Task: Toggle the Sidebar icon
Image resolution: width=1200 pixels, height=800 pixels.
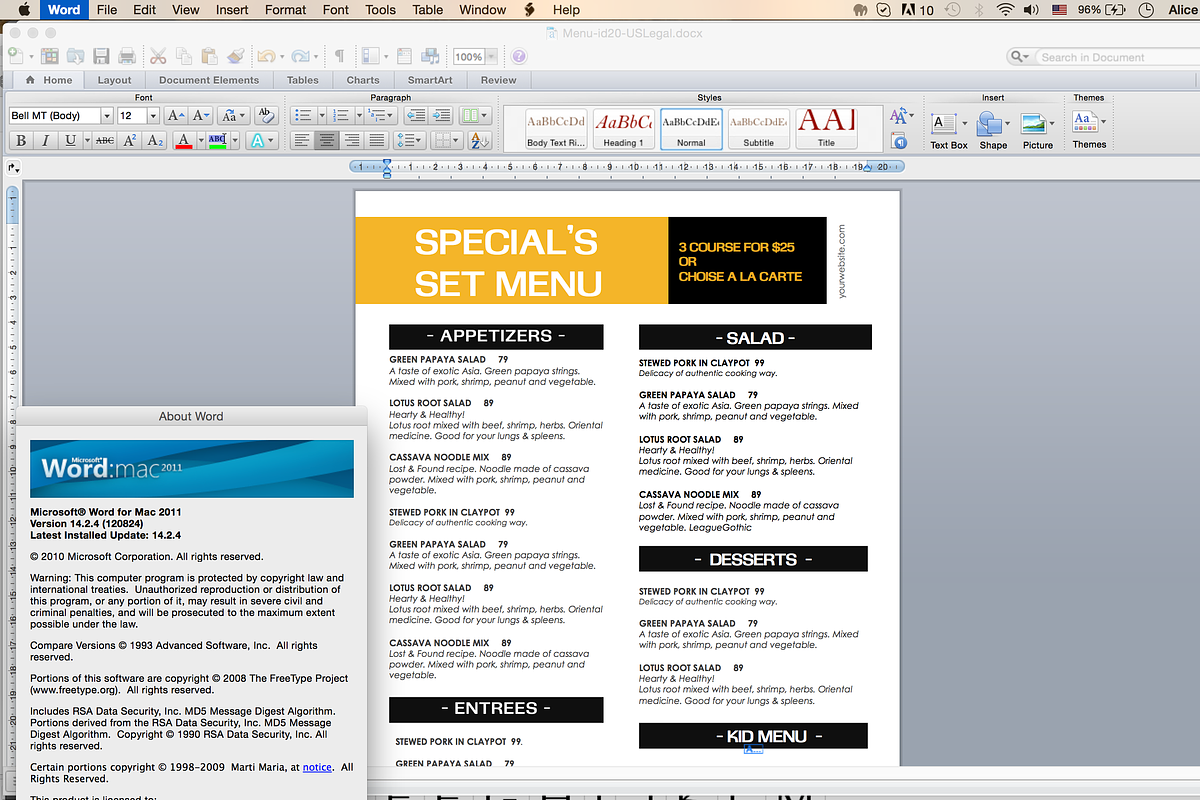Action: pyautogui.click(x=370, y=57)
